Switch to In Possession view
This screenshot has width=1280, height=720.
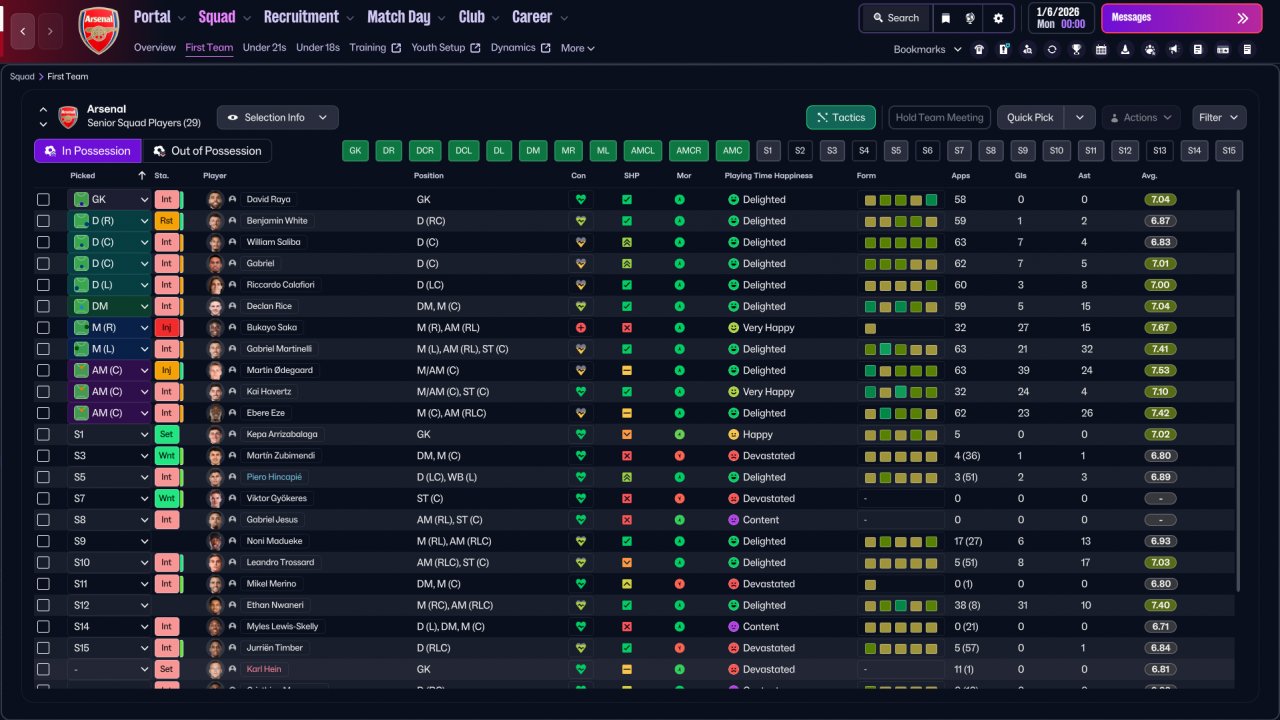[x=87, y=151]
